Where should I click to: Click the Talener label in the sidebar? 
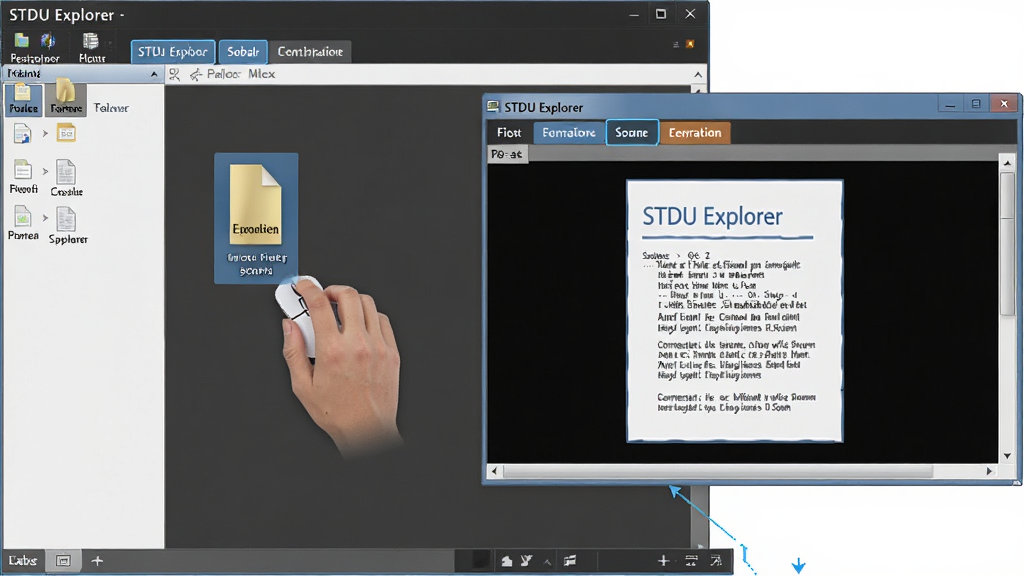pos(111,108)
